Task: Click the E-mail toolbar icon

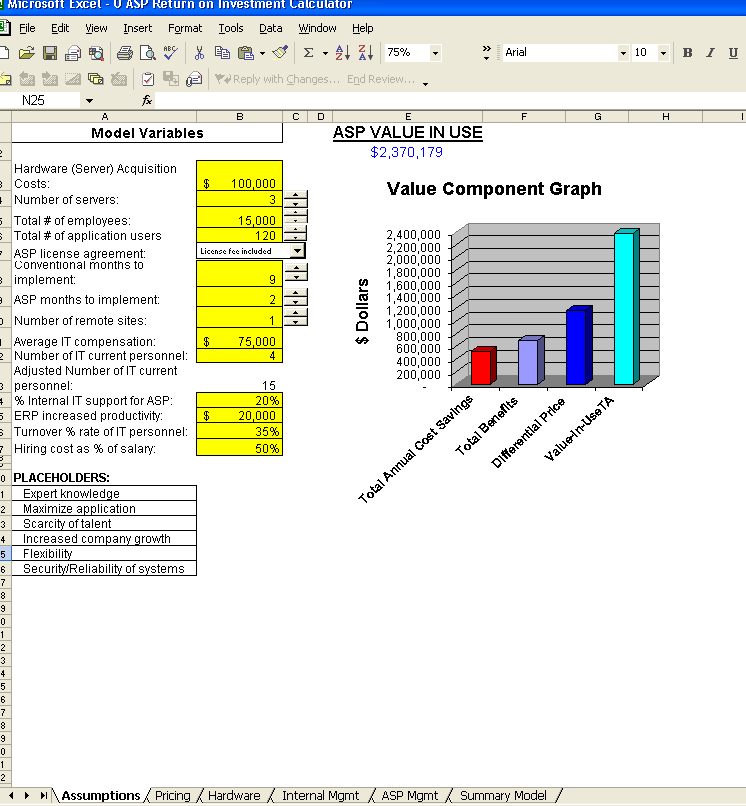Action: [x=73, y=52]
